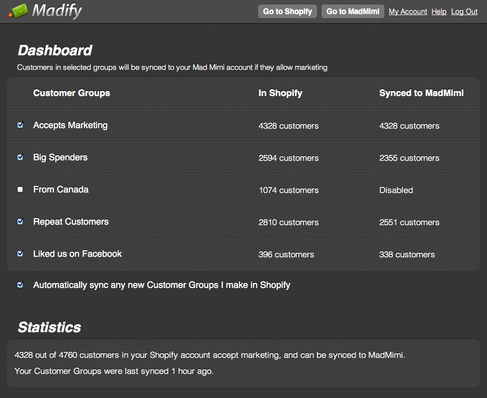Click 2355 customers synced value
The image size is (487, 398).
click(409, 158)
